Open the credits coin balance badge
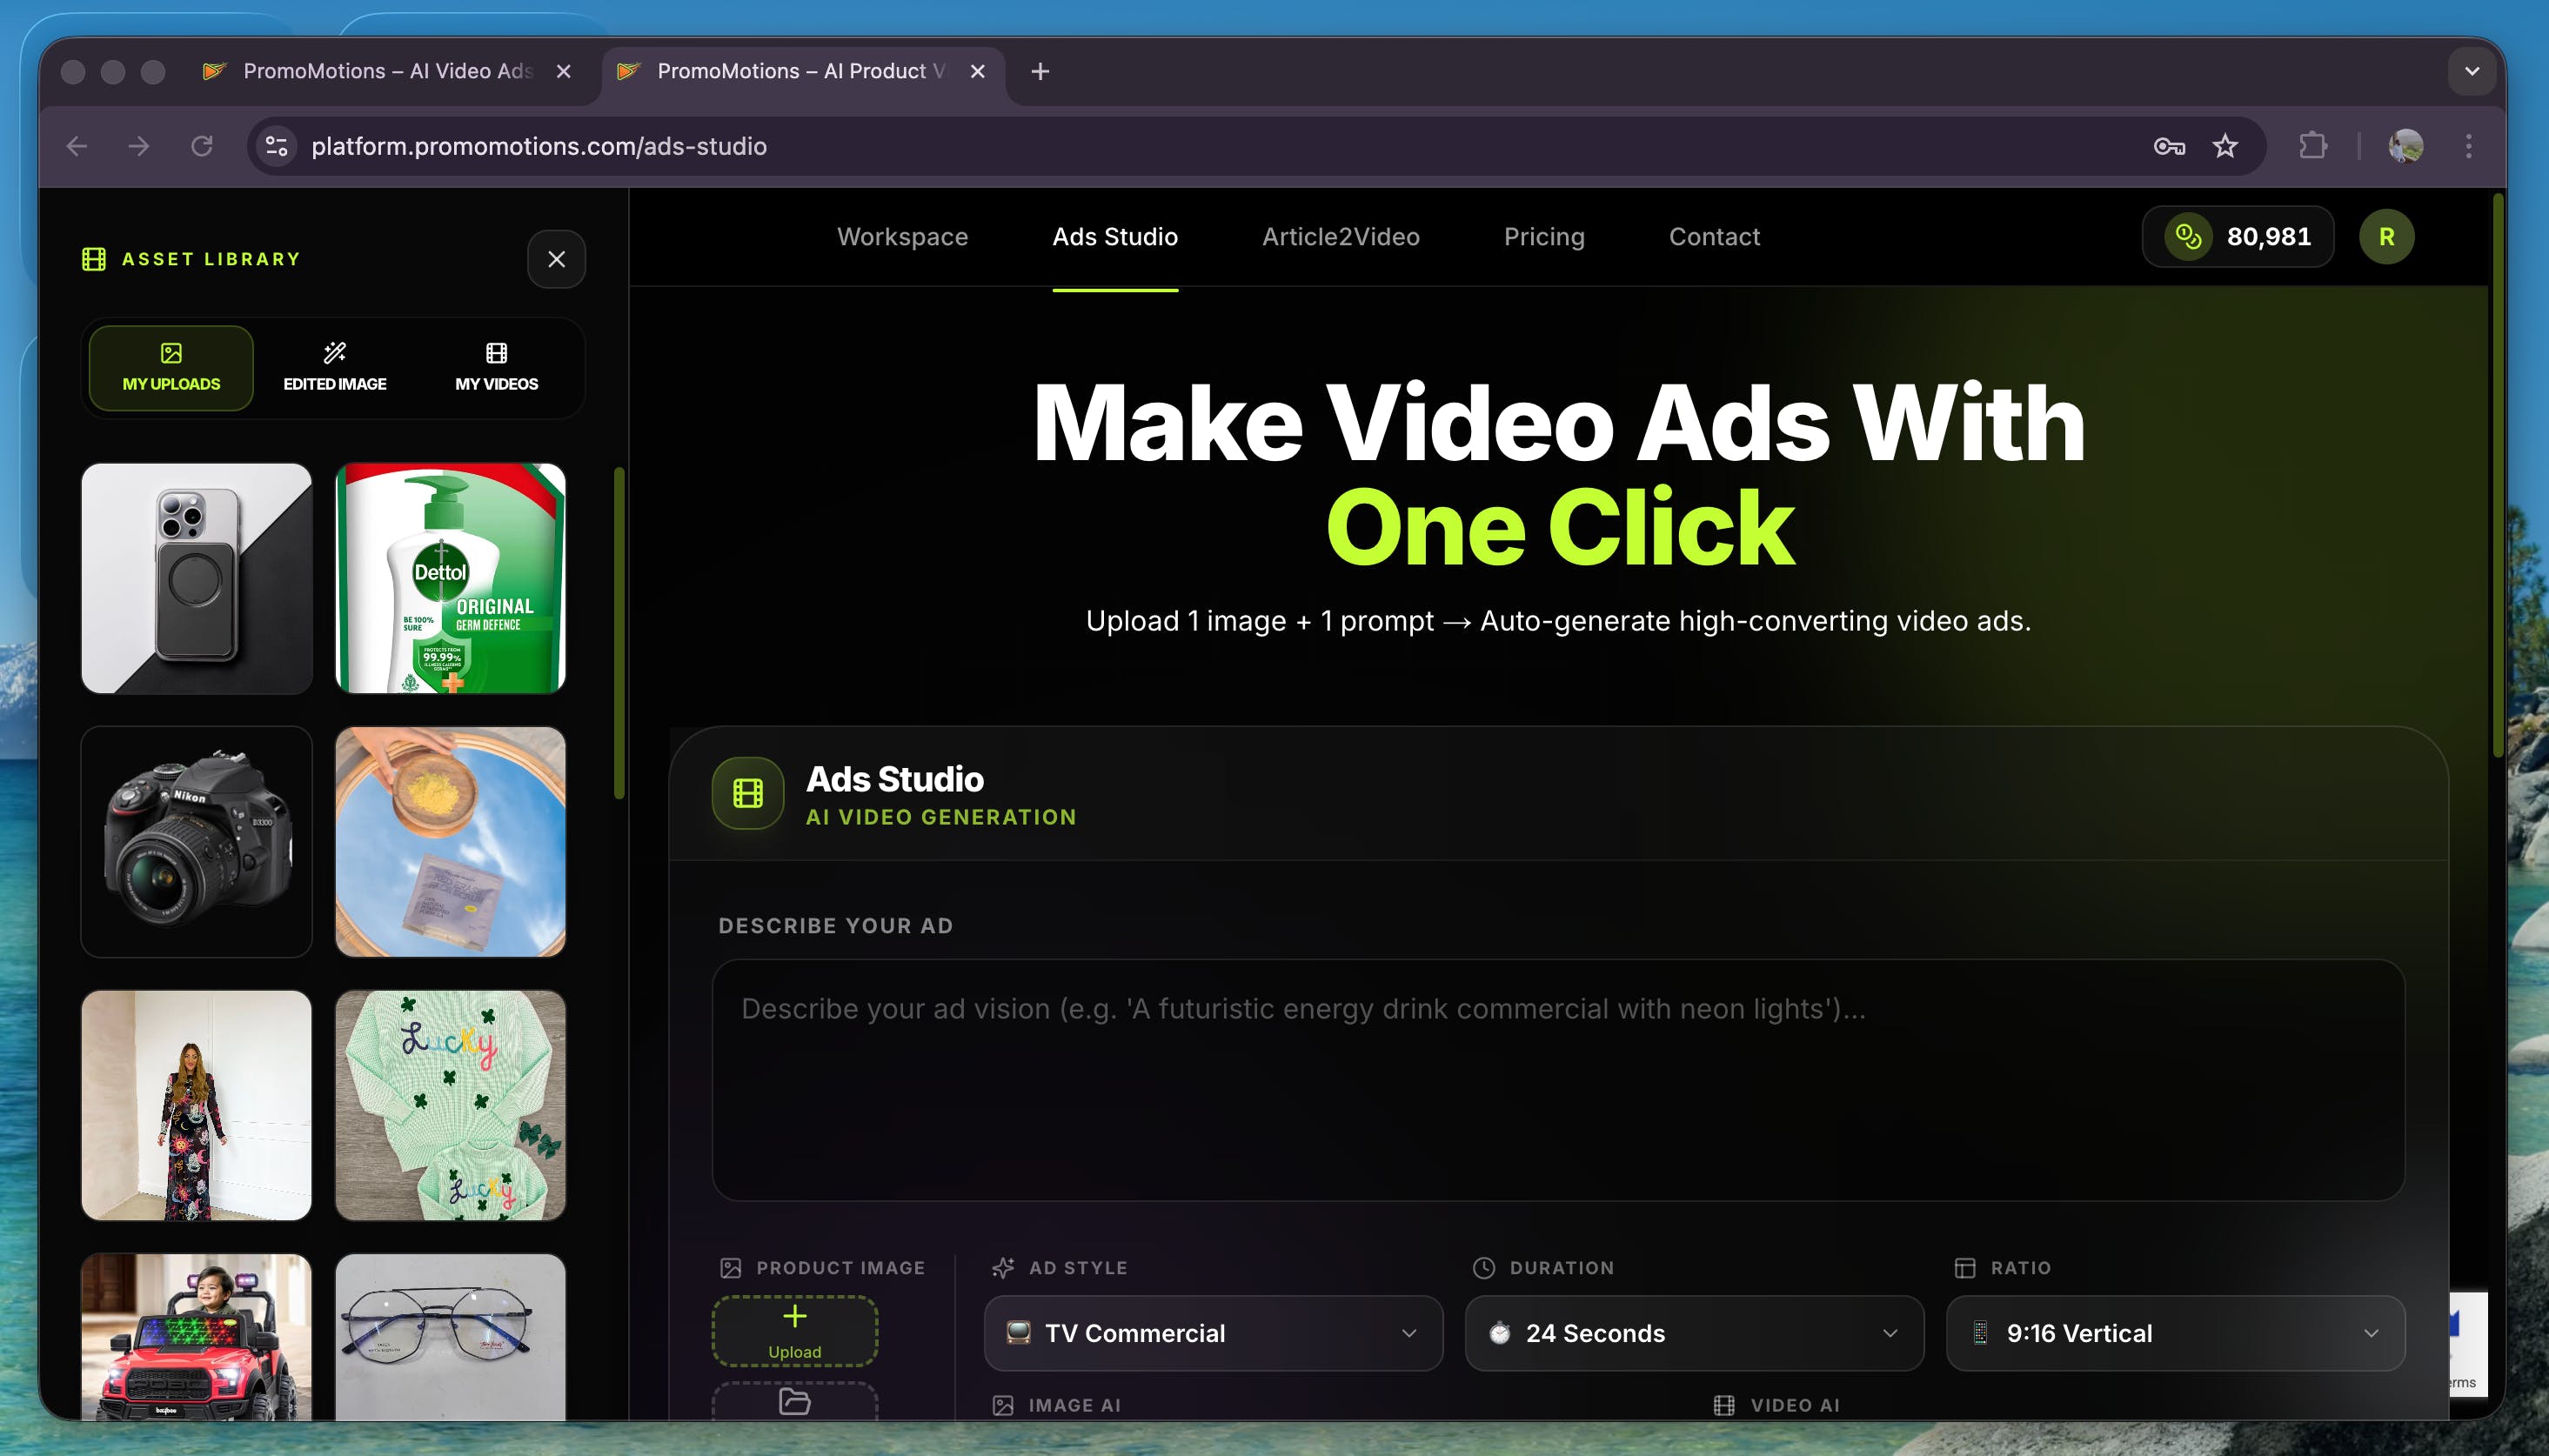This screenshot has width=2549, height=1456. pyautogui.click(x=2237, y=237)
